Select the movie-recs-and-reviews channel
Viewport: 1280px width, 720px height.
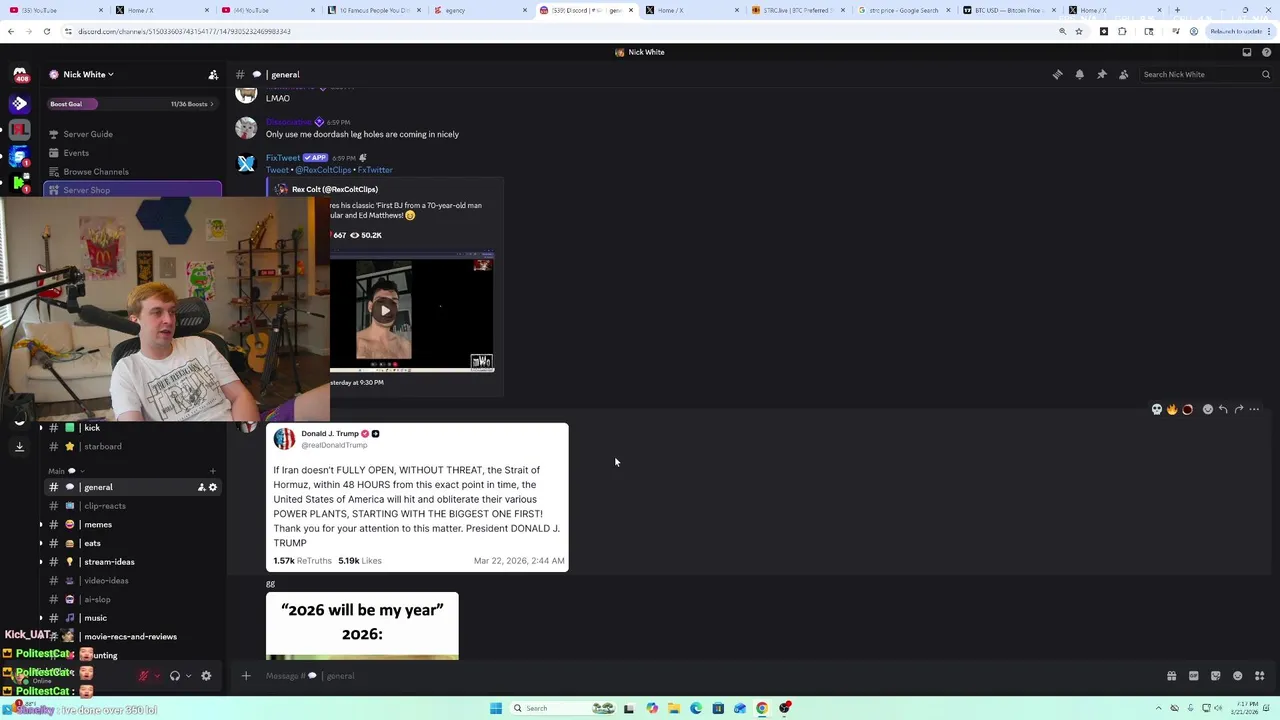(130, 637)
